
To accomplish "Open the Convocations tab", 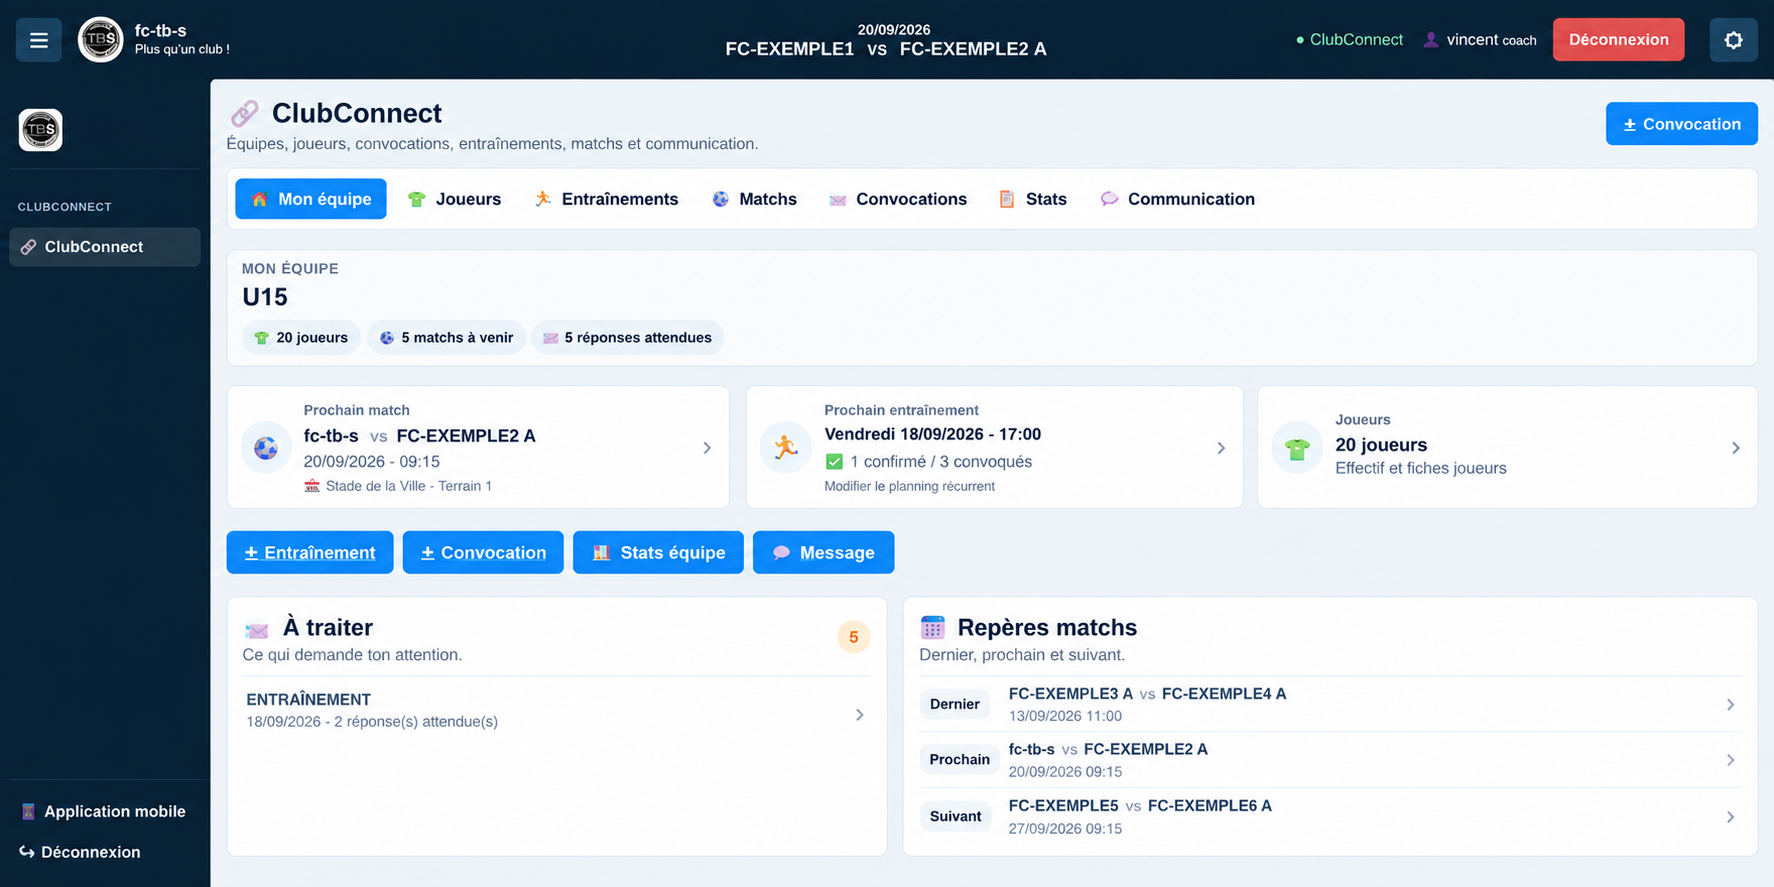I will (x=898, y=199).
